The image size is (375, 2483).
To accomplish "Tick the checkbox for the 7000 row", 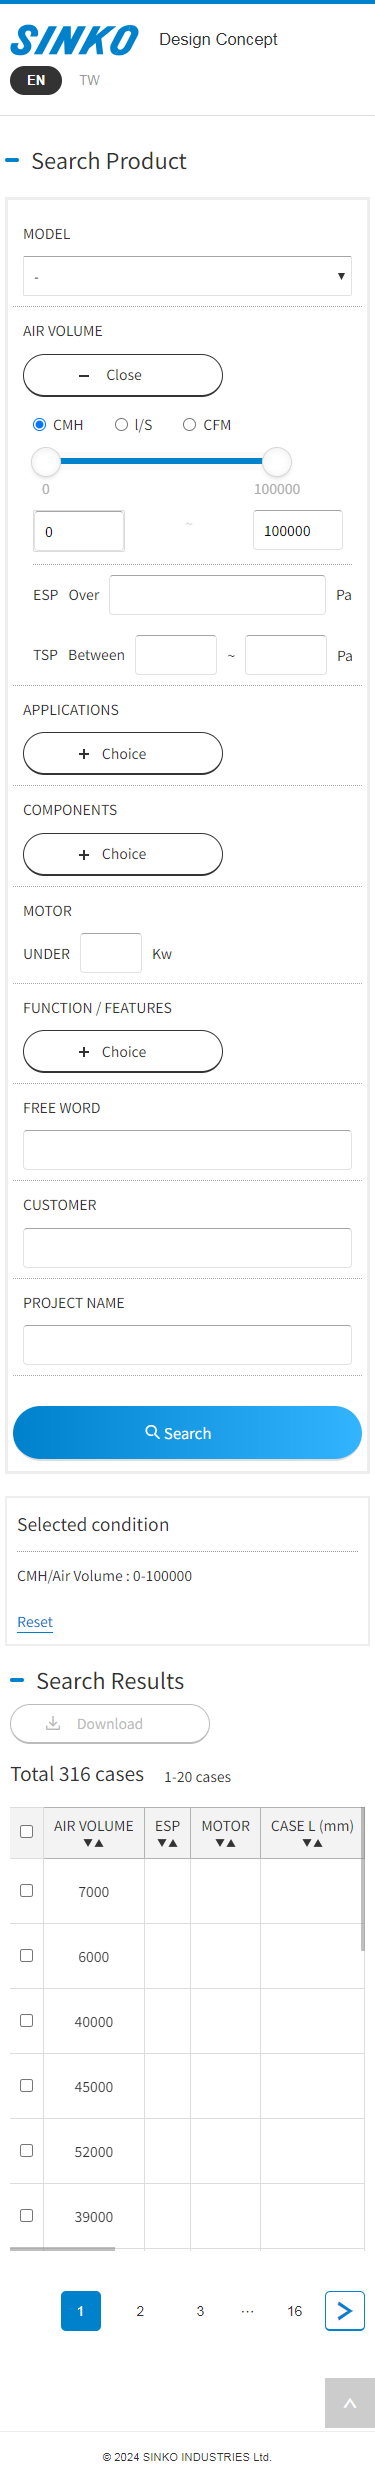I will 27,1890.
